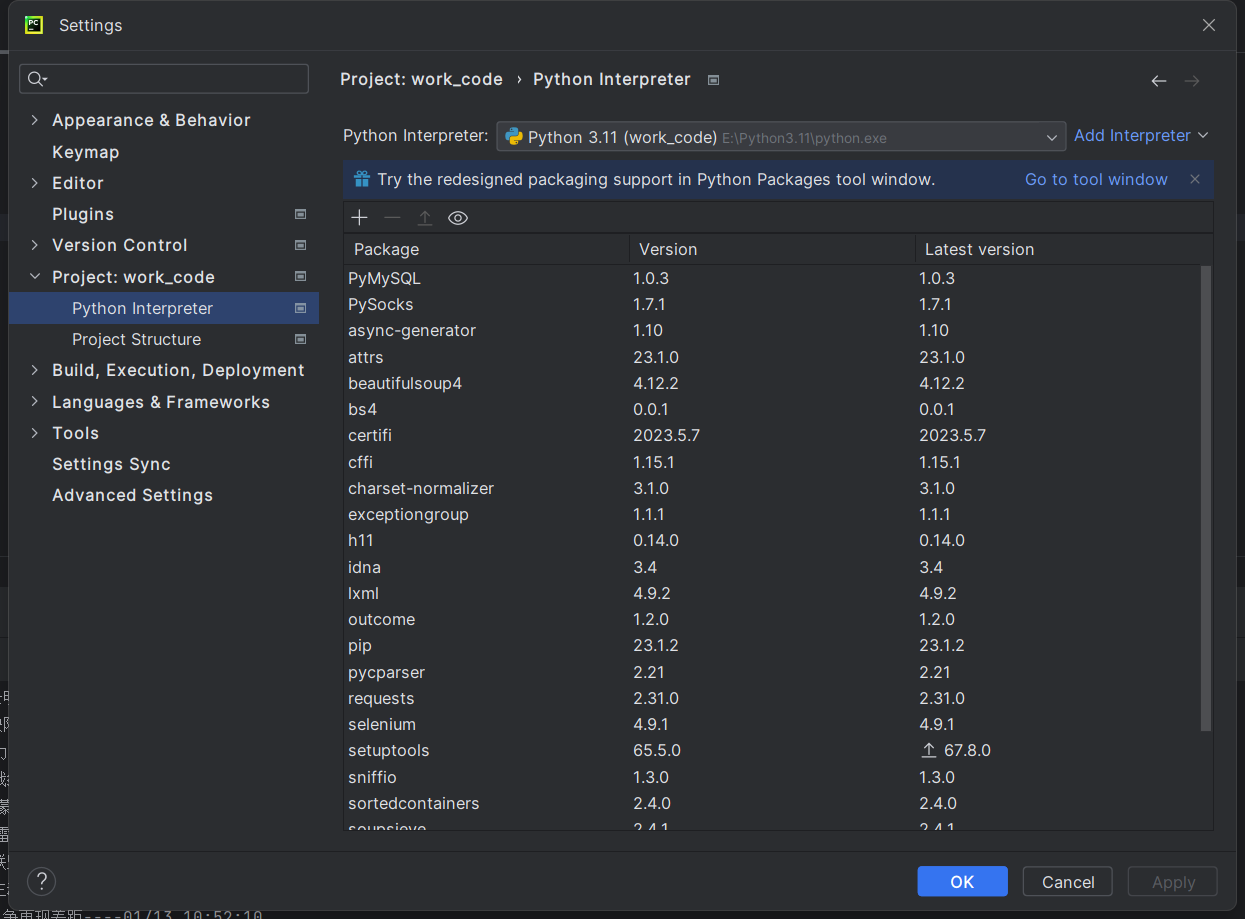Select Keymap in settings tree
Viewport: 1245px width, 919px height.
85,152
